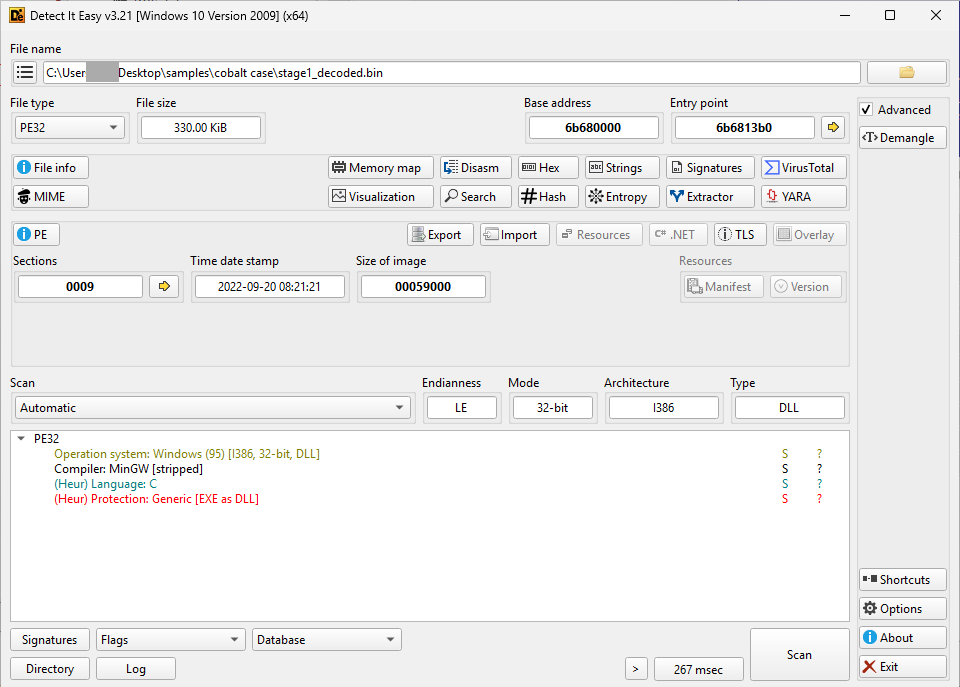The image size is (960, 687).
Task: Click the Entry point field 6b6813b0
Action: [x=744, y=127]
